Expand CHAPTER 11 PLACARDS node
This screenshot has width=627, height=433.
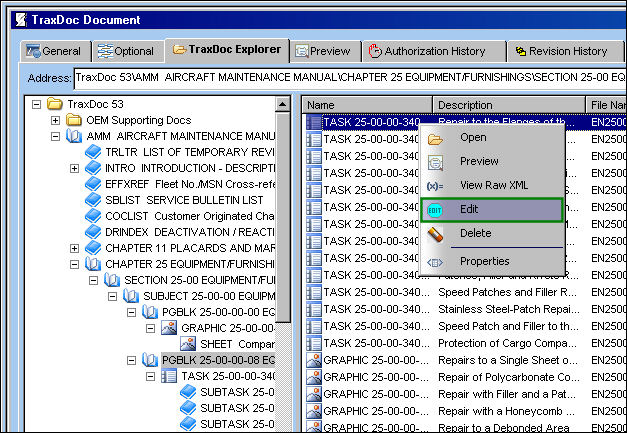click(74, 248)
